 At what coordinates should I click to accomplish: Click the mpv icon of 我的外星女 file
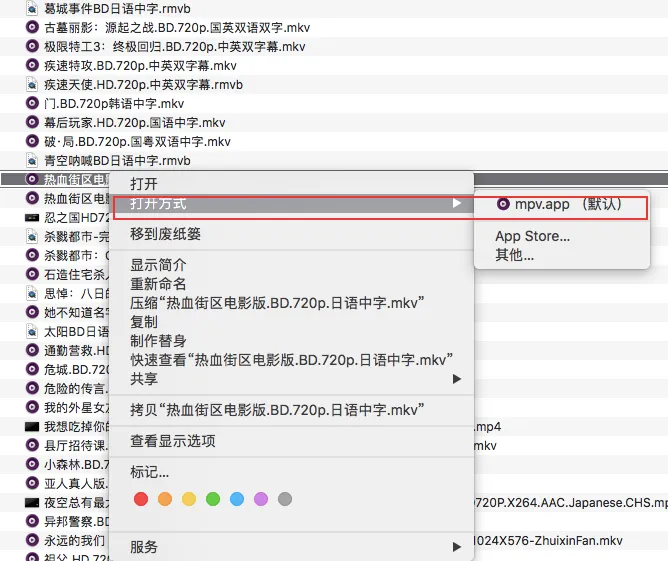(x=32, y=407)
